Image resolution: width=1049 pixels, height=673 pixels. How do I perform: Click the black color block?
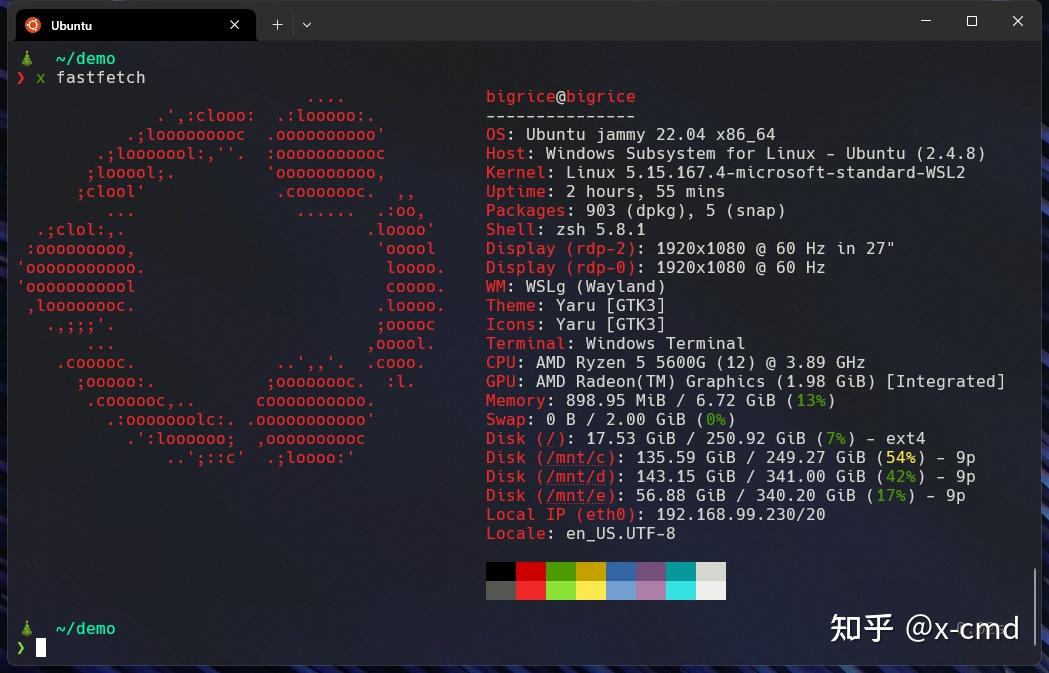pos(500,571)
